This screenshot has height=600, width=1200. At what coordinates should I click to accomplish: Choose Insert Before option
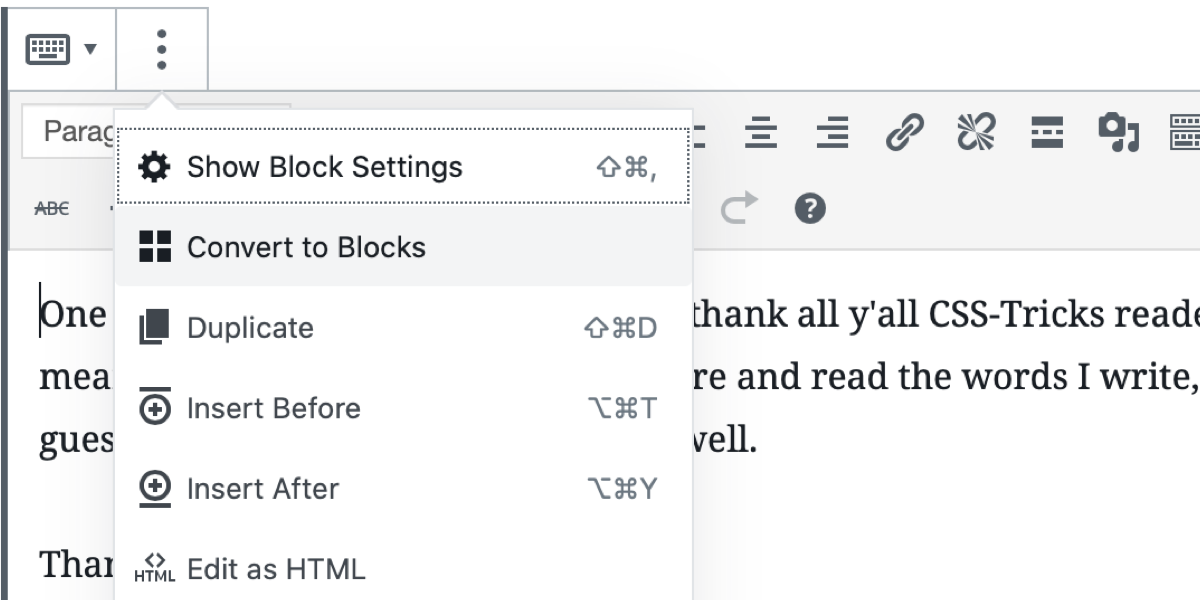tap(403, 408)
